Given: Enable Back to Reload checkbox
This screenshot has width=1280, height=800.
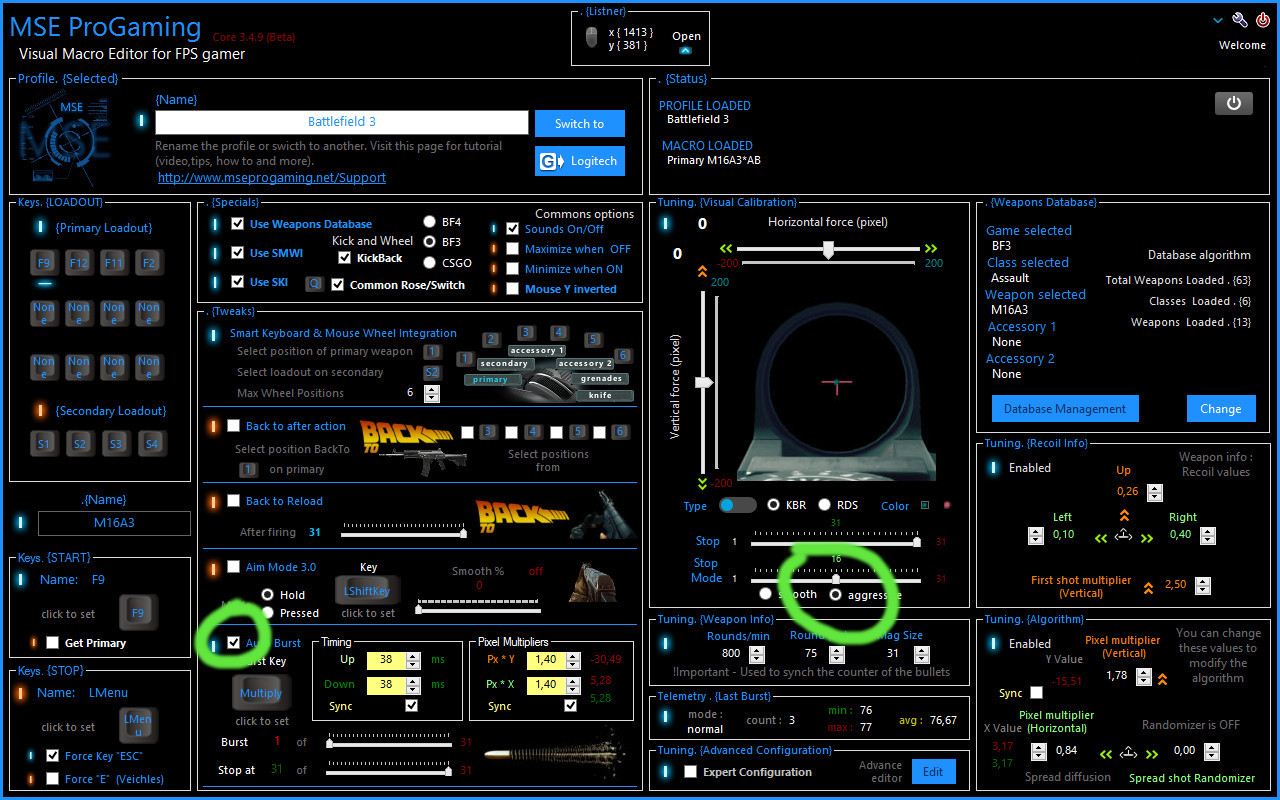Looking at the screenshot, I should pyautogui.click(x=234, y=501).
